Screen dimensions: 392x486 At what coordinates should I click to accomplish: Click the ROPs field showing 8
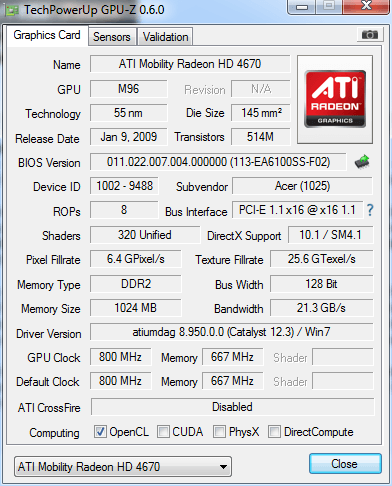click(124, 210)
